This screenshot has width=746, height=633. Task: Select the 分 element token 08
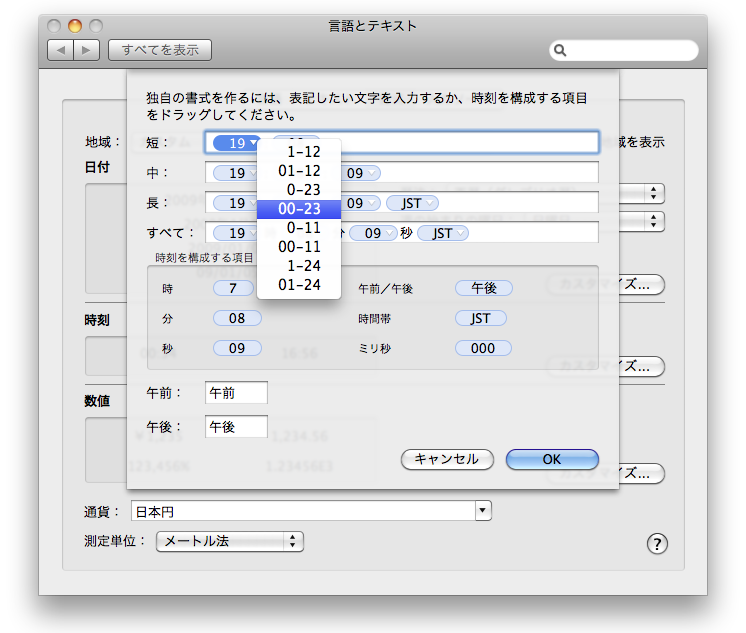[237, 318]
